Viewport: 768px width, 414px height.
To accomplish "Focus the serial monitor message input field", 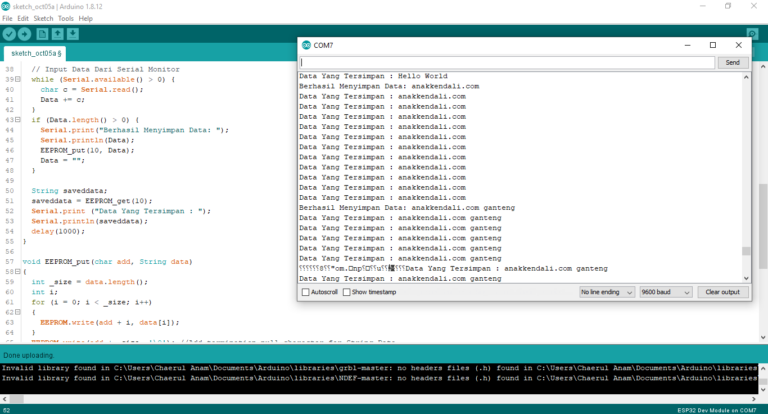I will [x=506, y=62].
